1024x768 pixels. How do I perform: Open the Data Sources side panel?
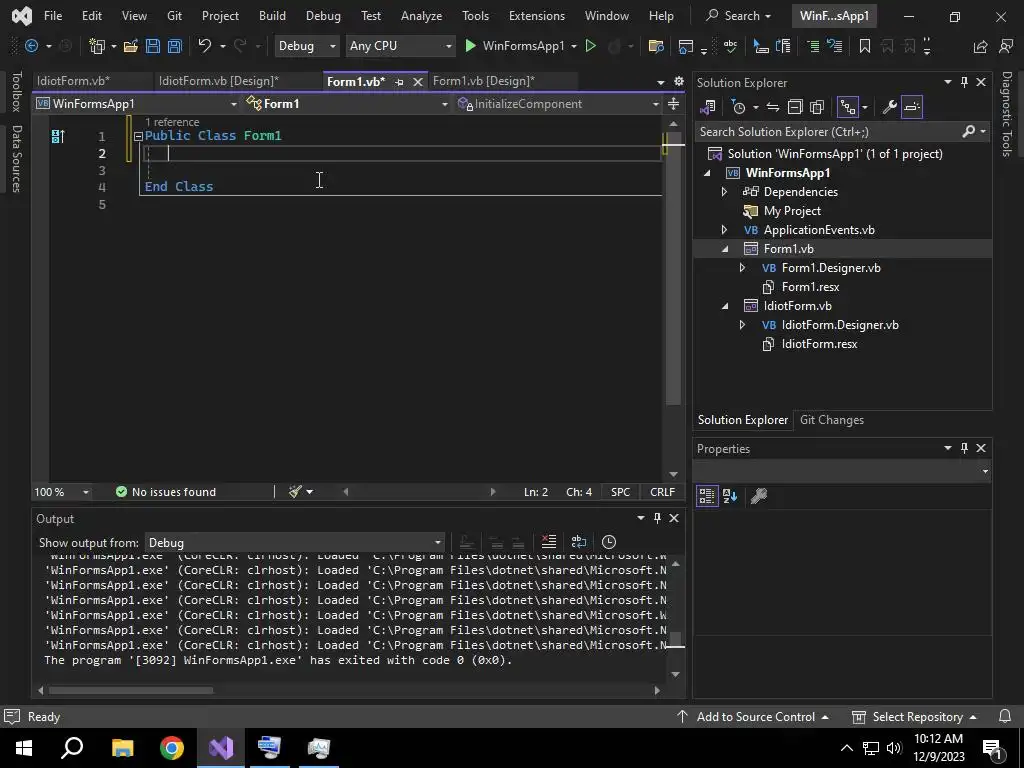pyautogui.click(x=17, y=159)
